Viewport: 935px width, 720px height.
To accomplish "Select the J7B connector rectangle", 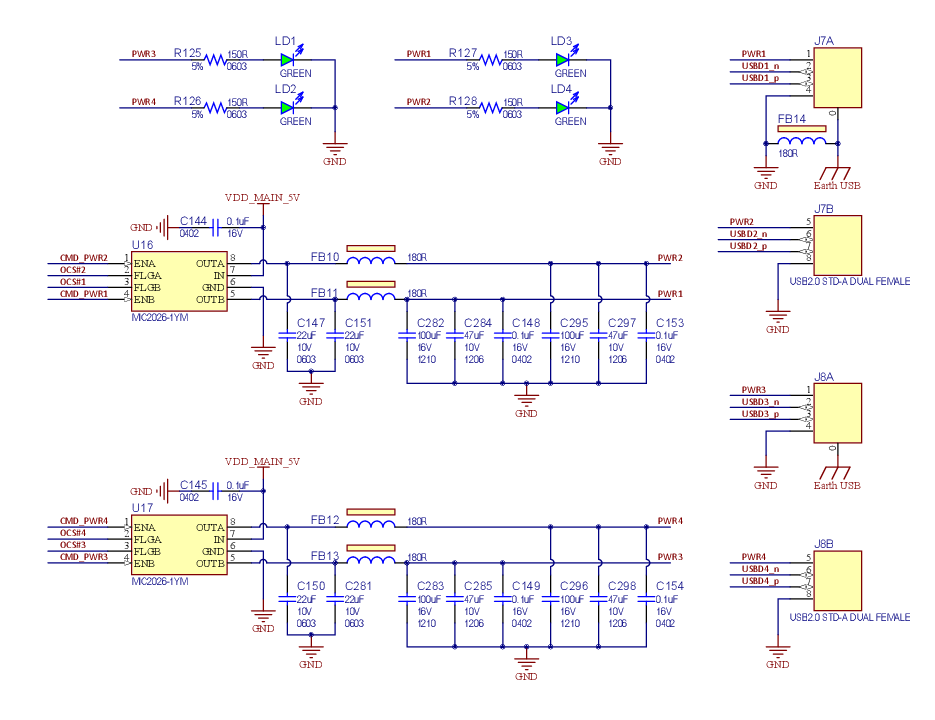I will (x=837, y=243).
